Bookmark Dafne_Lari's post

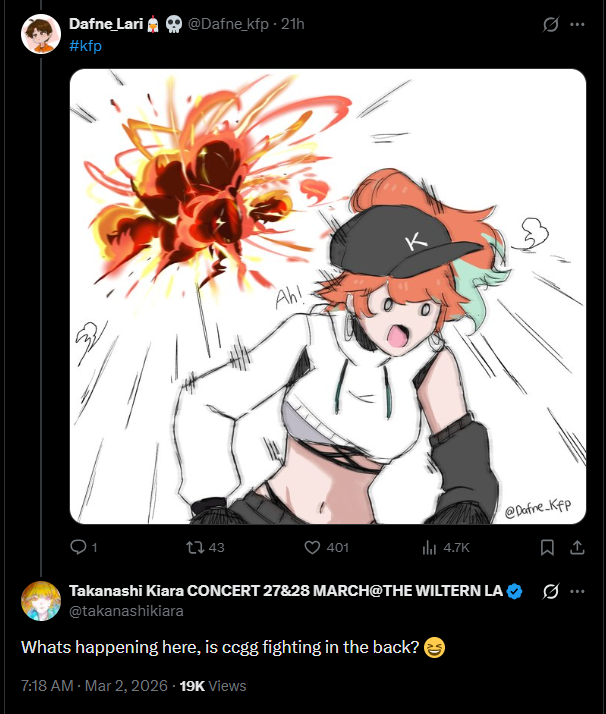[547, 547]
